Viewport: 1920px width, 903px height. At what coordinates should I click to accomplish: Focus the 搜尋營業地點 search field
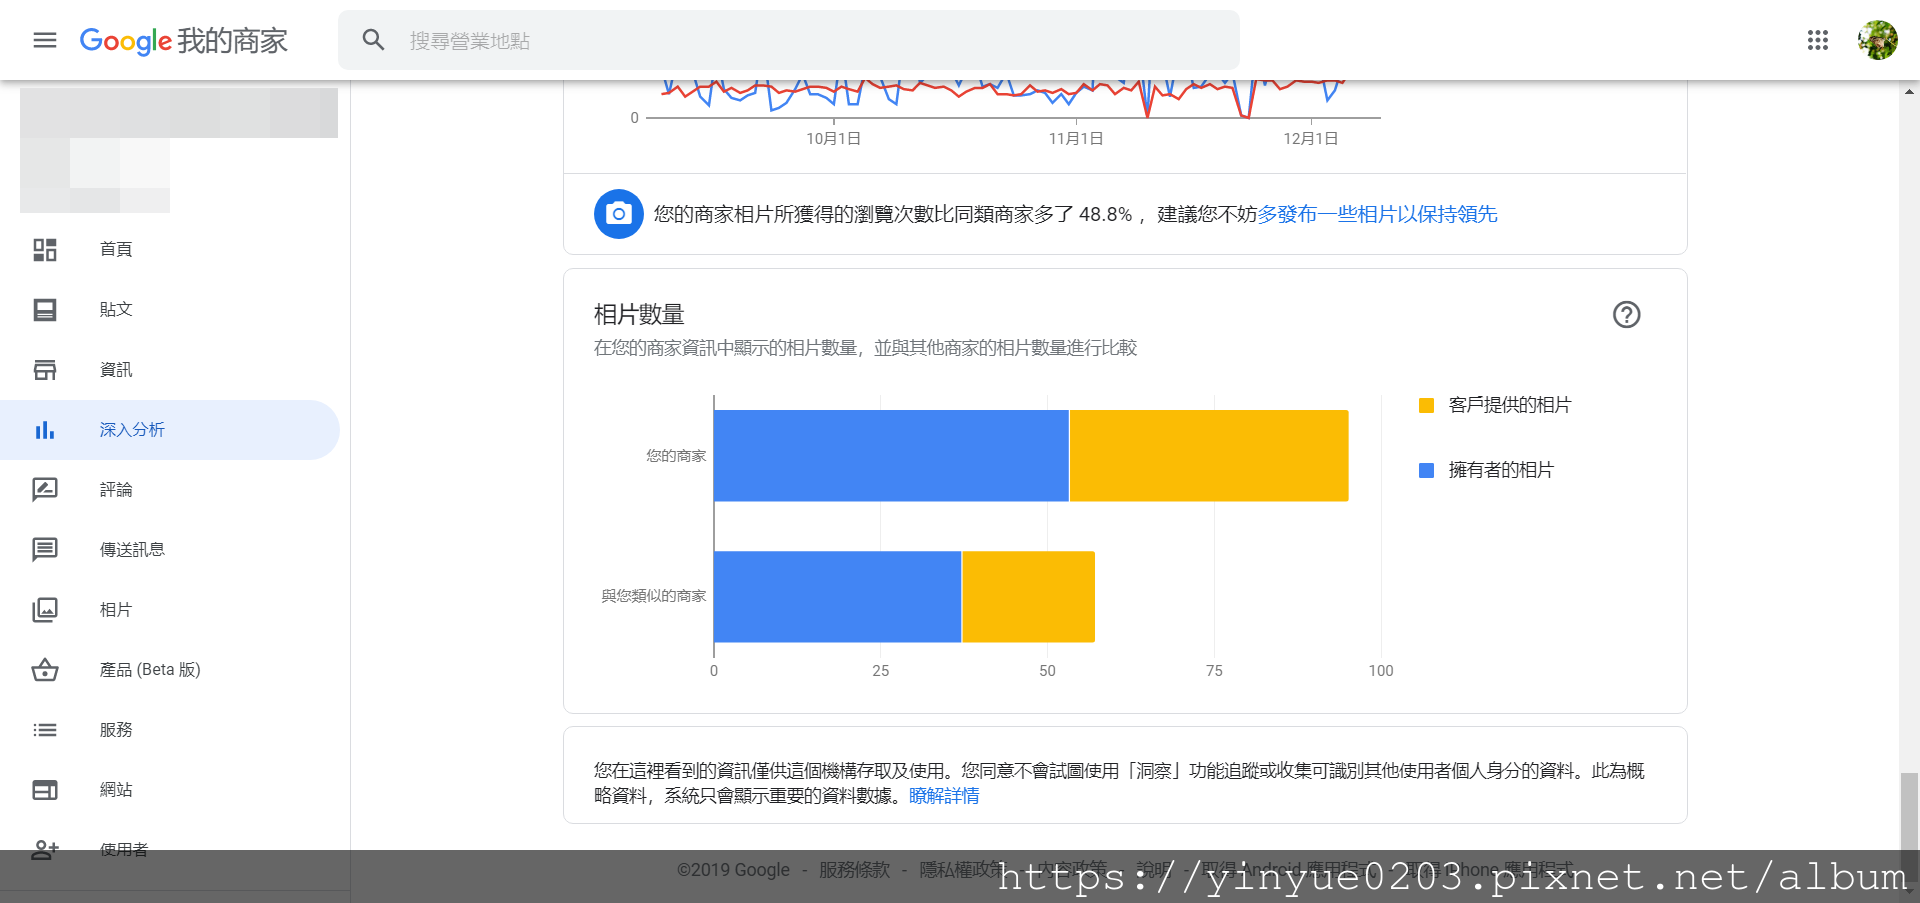pos(789,40)
